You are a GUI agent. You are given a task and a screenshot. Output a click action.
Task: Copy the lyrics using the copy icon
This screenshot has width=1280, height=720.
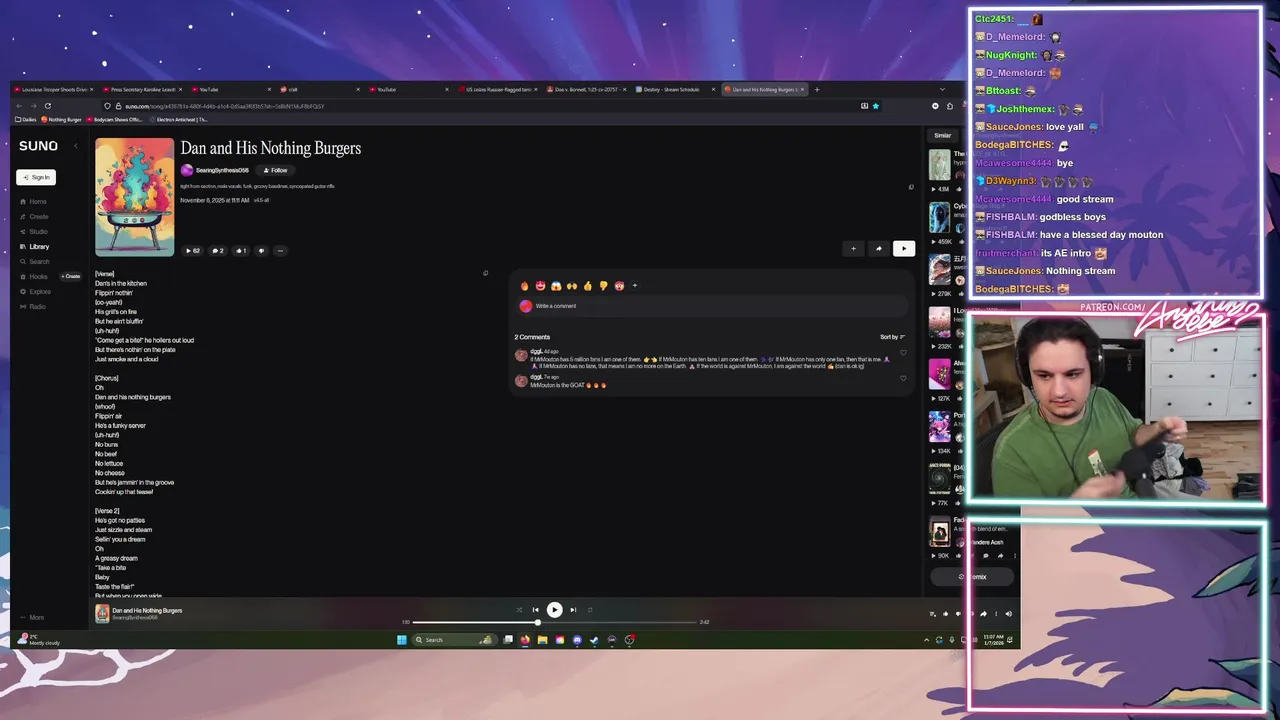485,273
